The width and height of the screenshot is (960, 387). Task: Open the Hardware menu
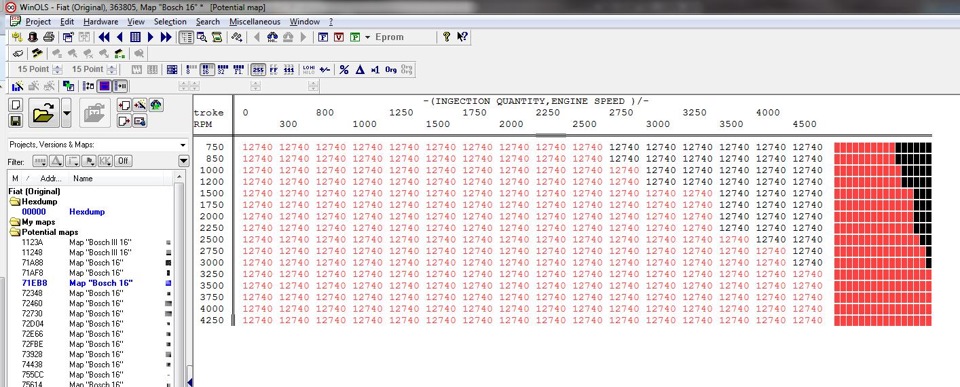click(100, 21)
